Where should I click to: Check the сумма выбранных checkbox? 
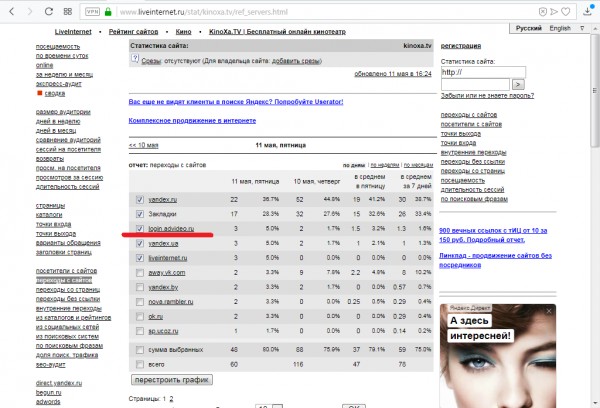(140, 350)
